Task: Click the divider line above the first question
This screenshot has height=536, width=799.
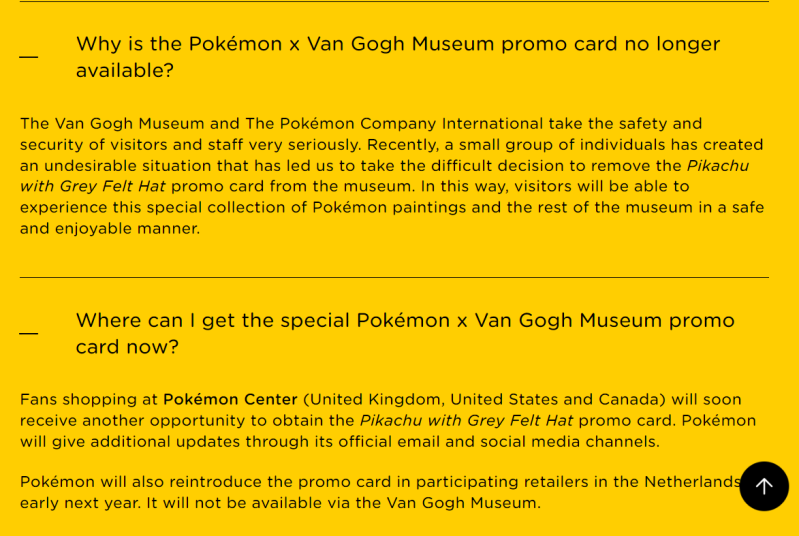Action: pos(394,2)
